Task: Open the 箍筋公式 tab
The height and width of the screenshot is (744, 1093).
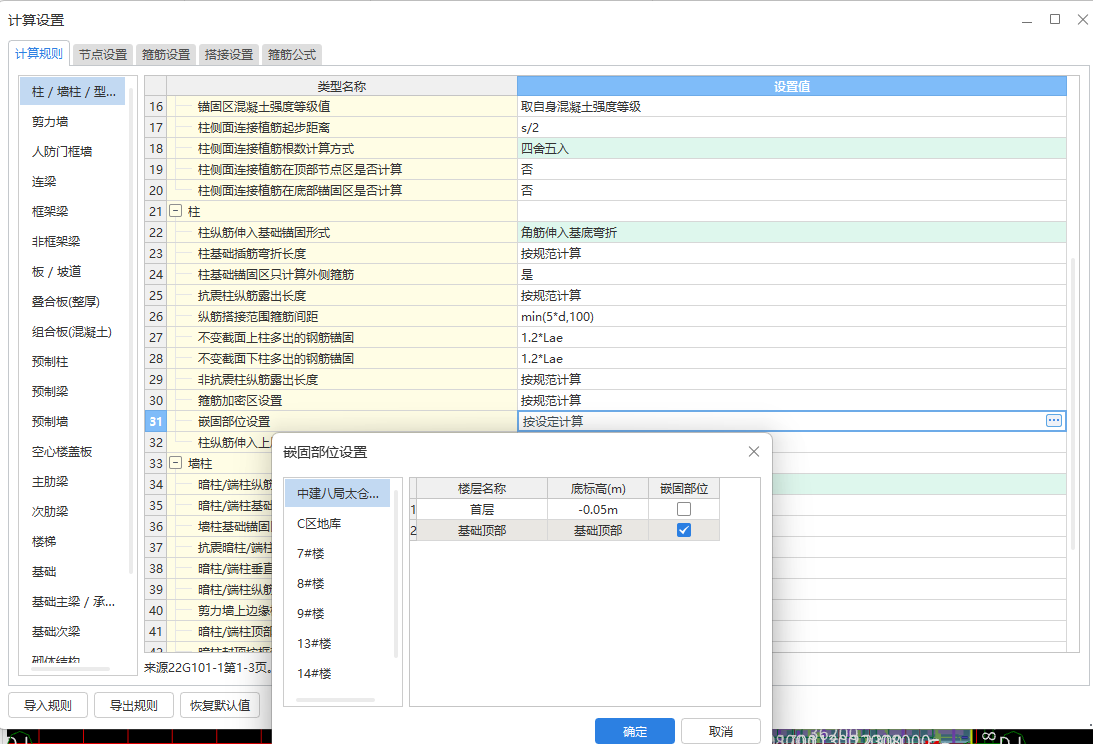Action: point(291,54)
